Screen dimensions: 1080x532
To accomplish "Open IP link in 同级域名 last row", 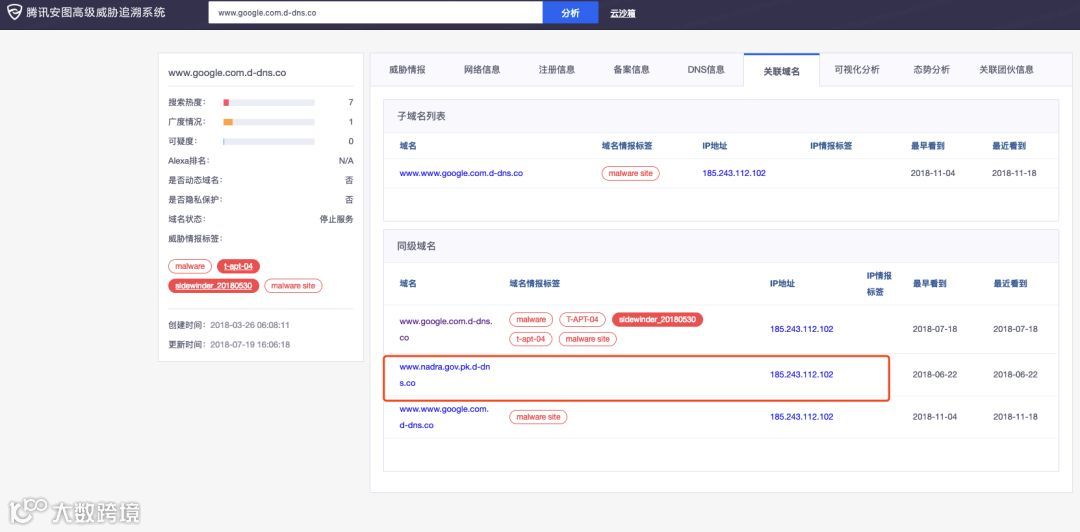I will [802, 417].
